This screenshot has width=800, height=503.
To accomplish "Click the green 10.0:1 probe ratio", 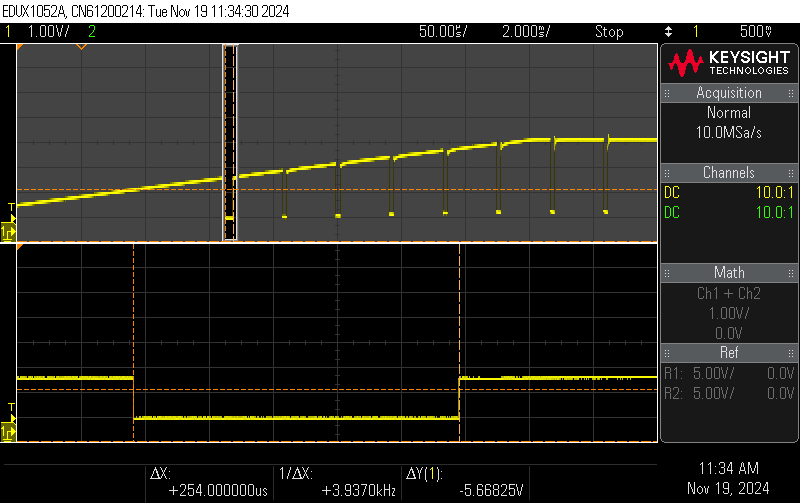I will (775, 213).
